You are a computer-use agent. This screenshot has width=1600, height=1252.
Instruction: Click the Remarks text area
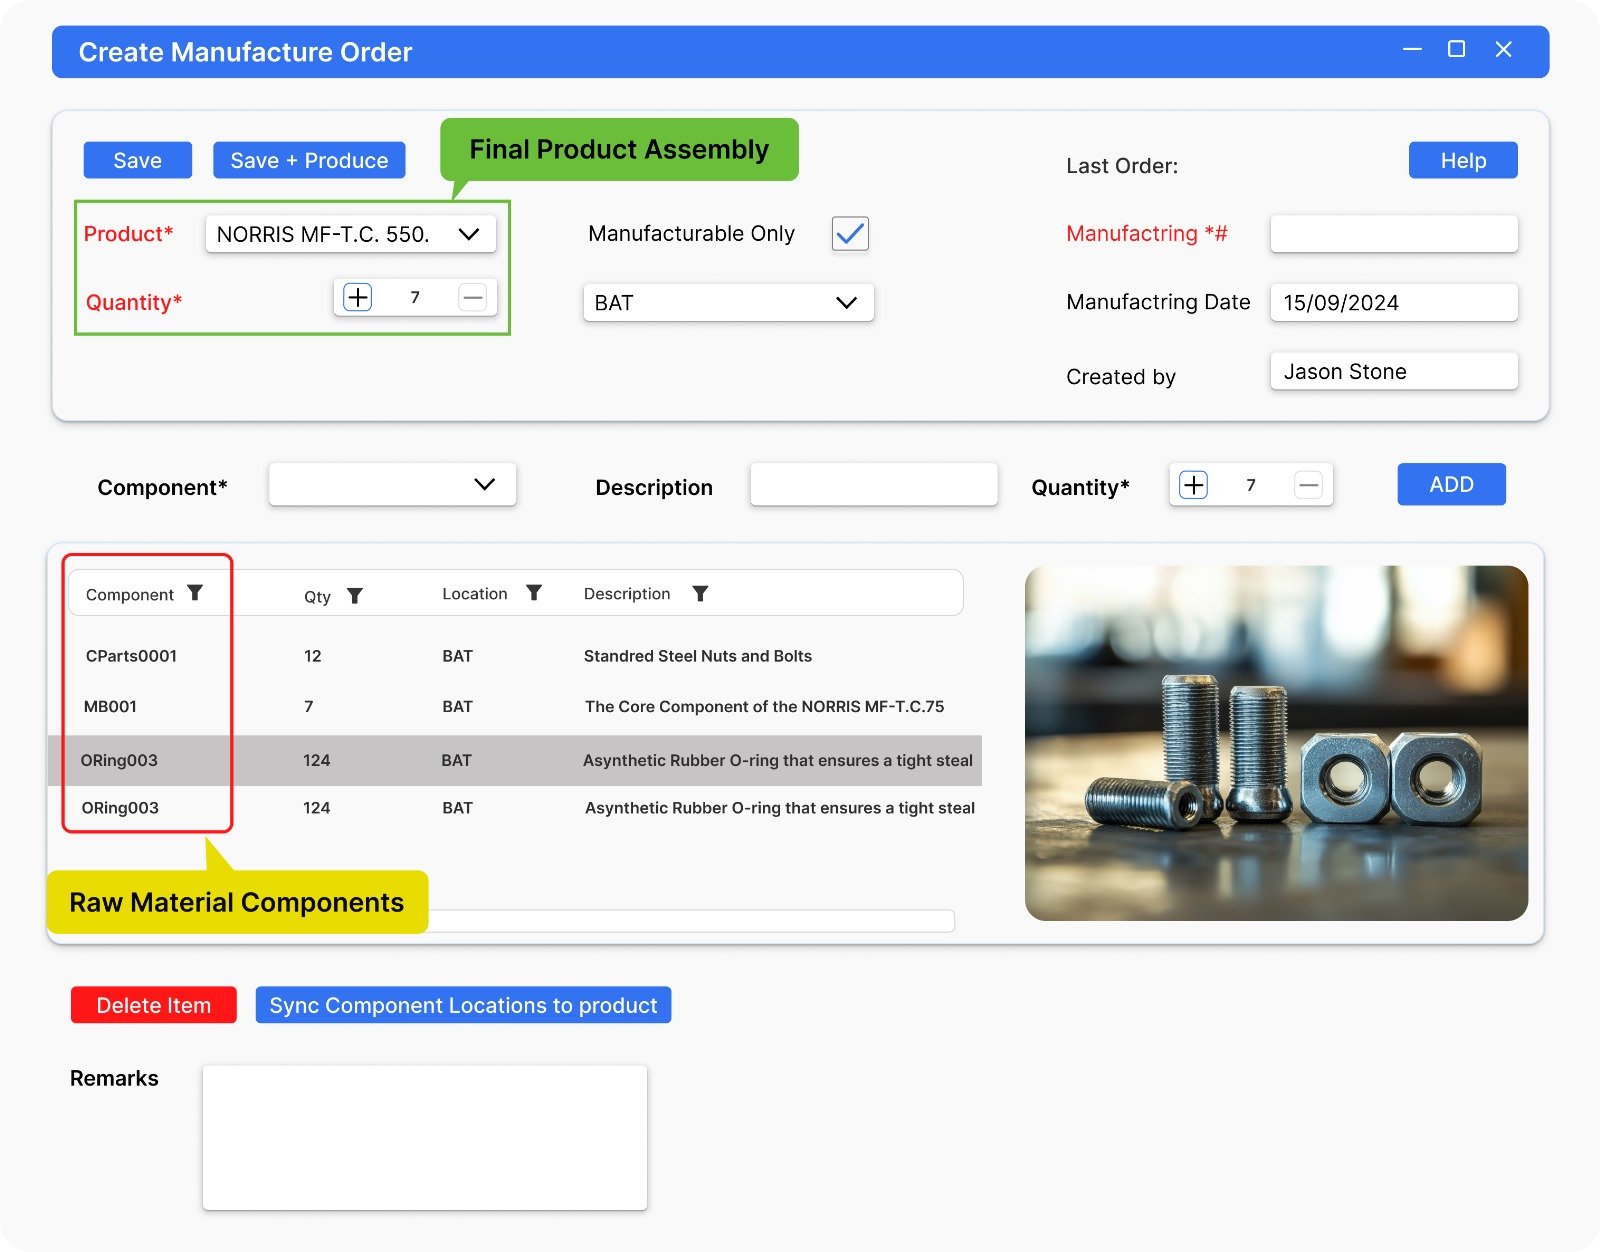424,1137
